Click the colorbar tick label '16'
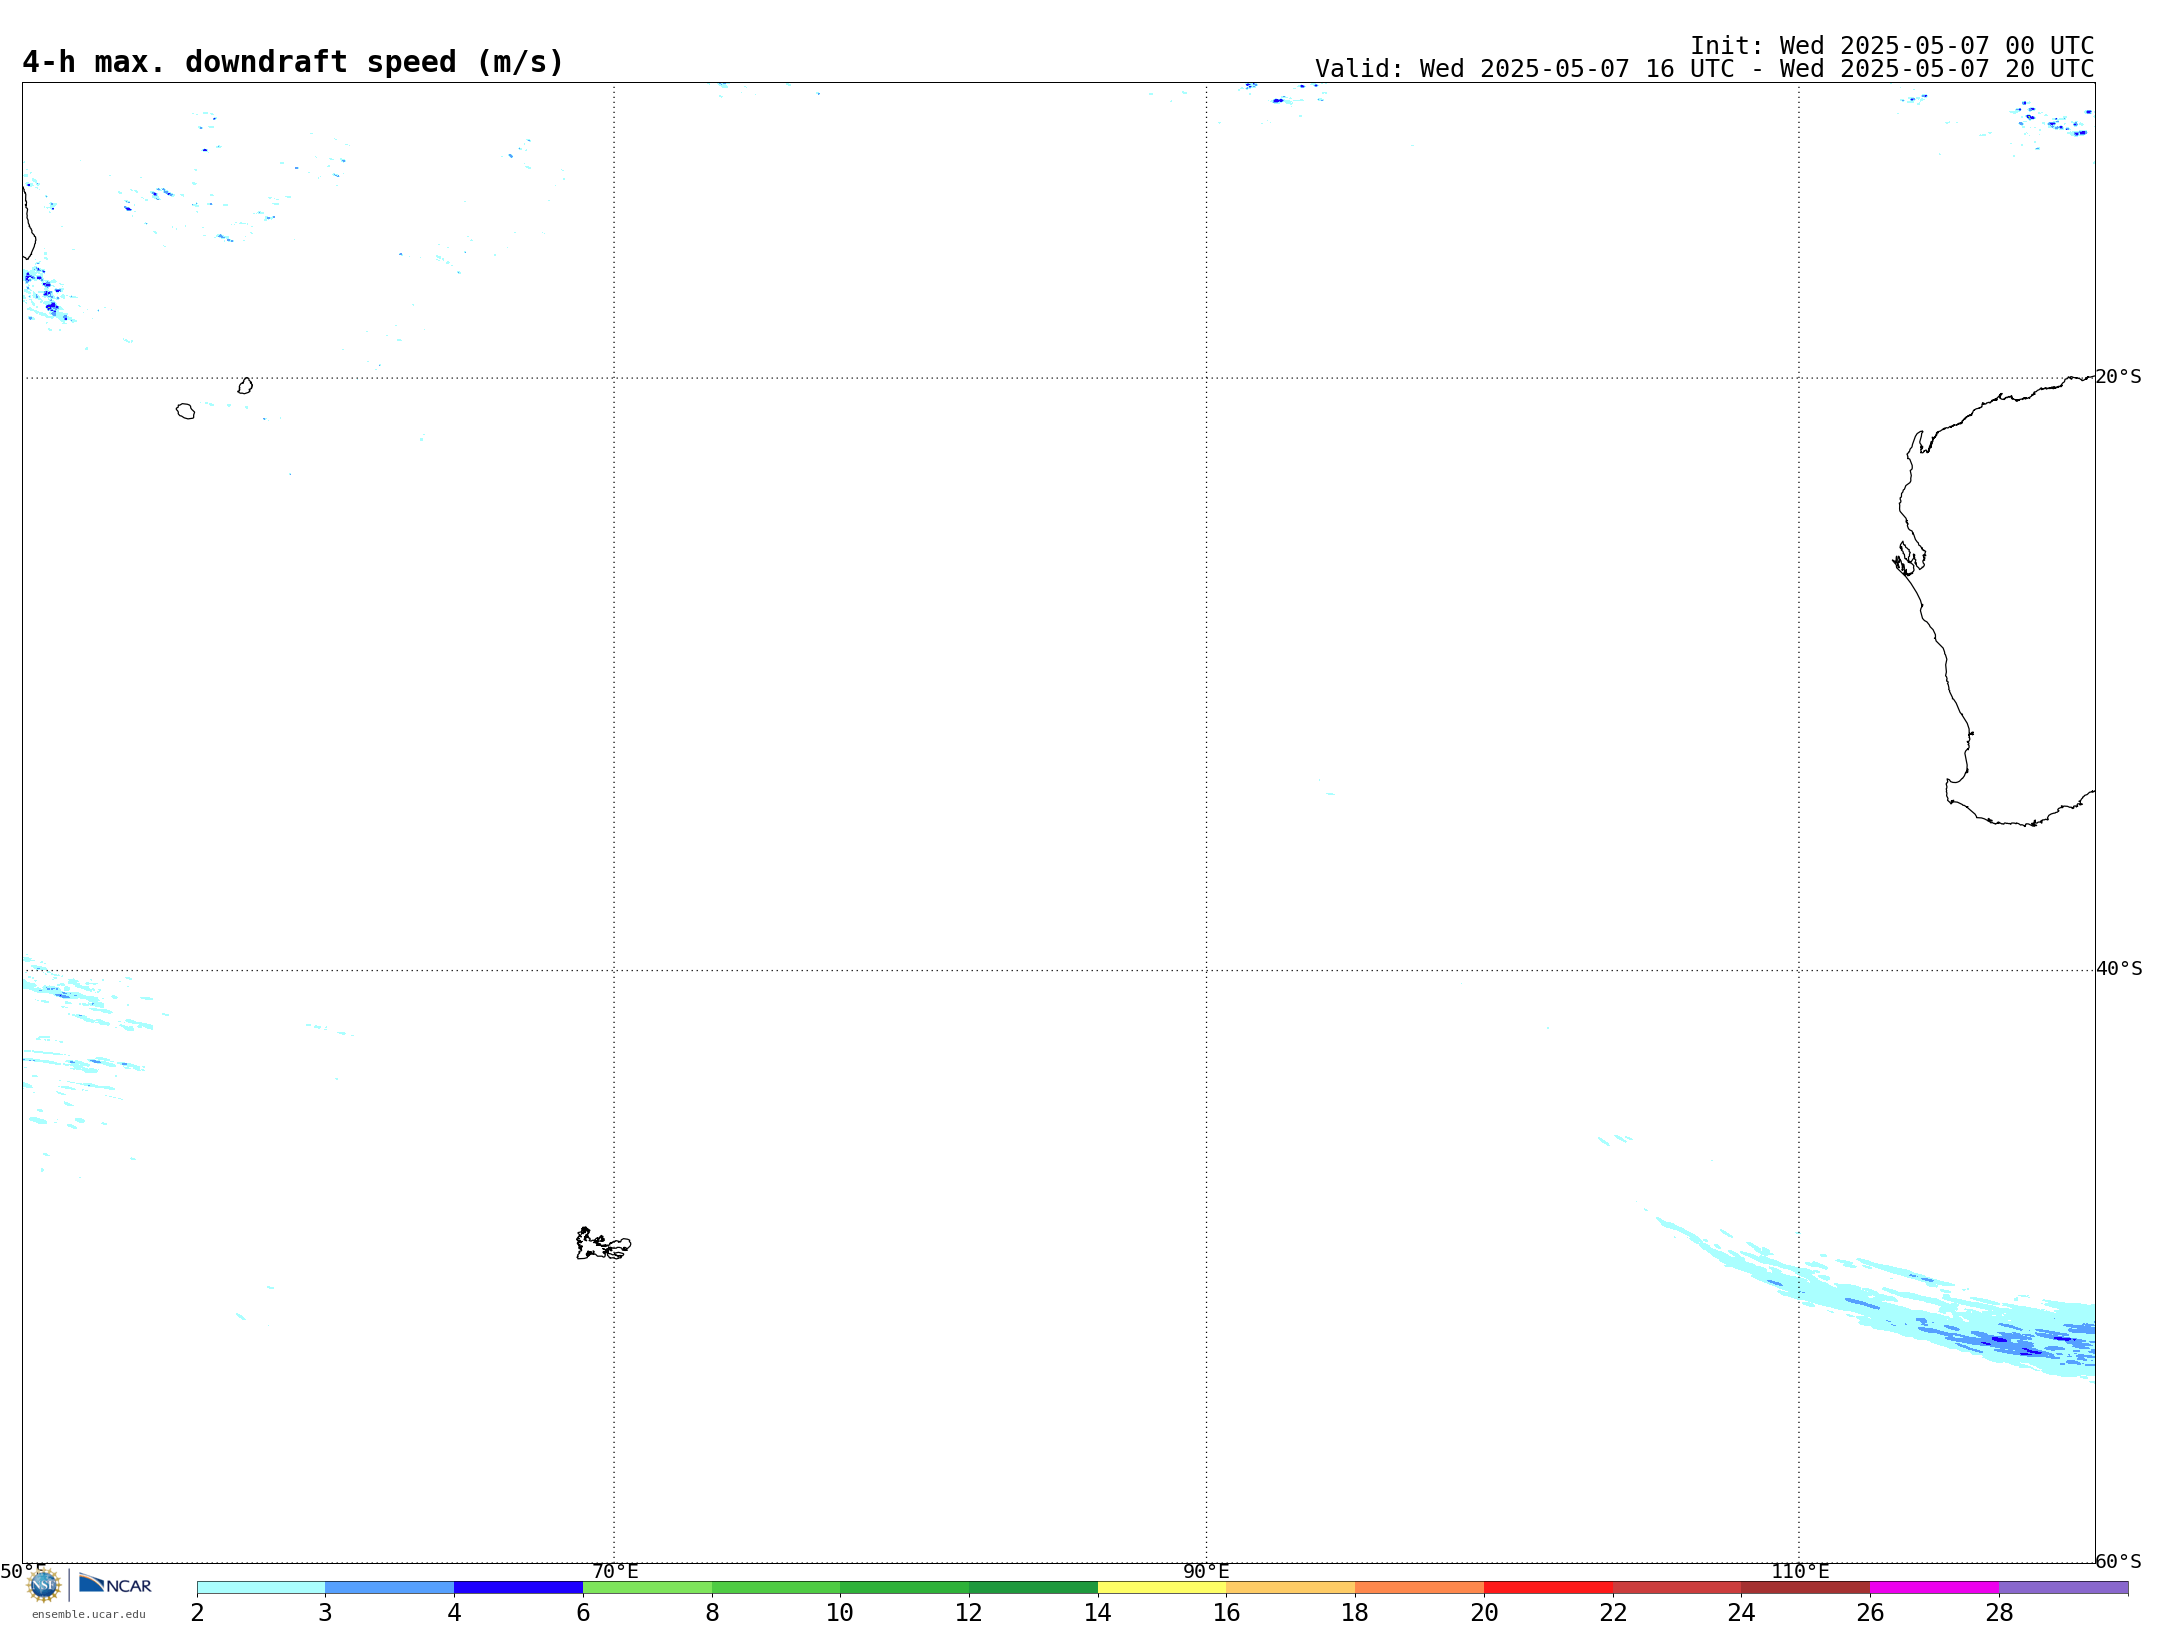2160x1626 pixels. [1226, 1613]
